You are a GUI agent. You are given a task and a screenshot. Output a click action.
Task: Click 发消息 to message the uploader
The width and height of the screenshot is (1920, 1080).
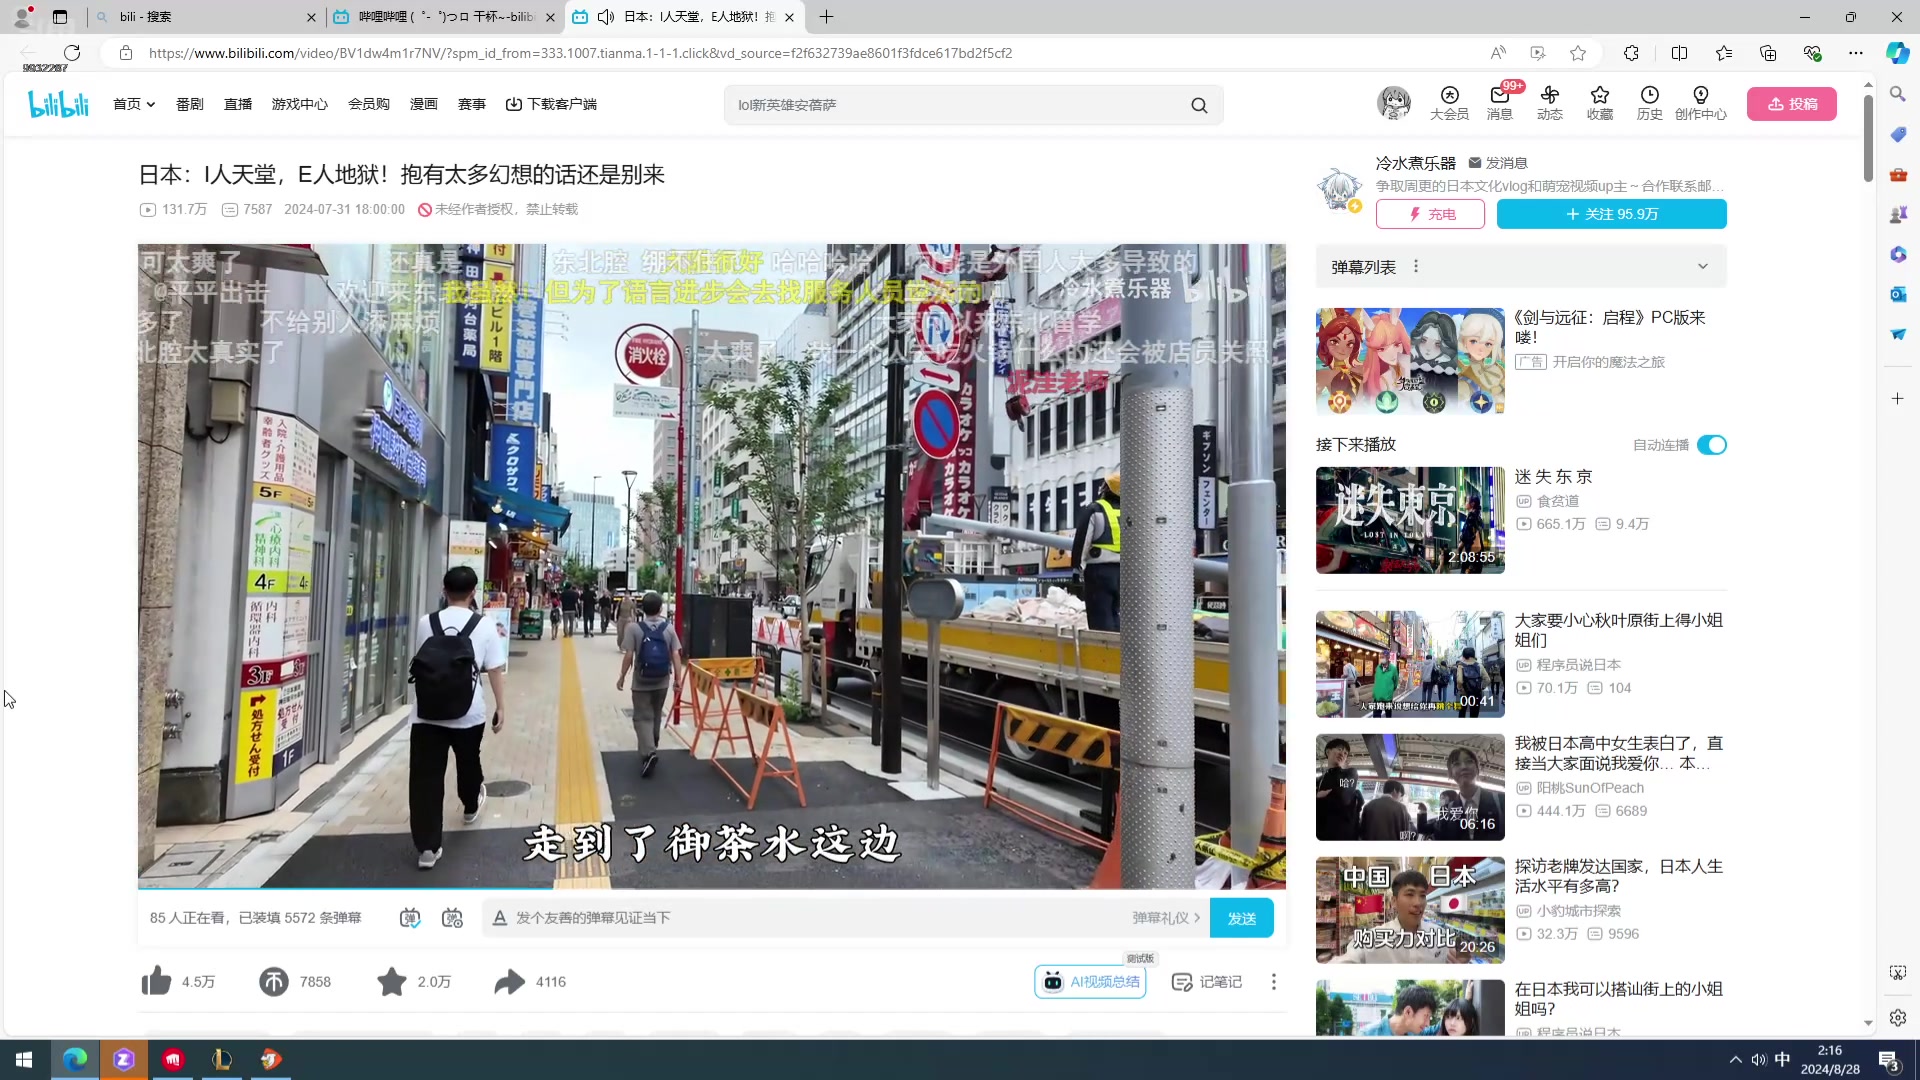tap(1497, 163)
